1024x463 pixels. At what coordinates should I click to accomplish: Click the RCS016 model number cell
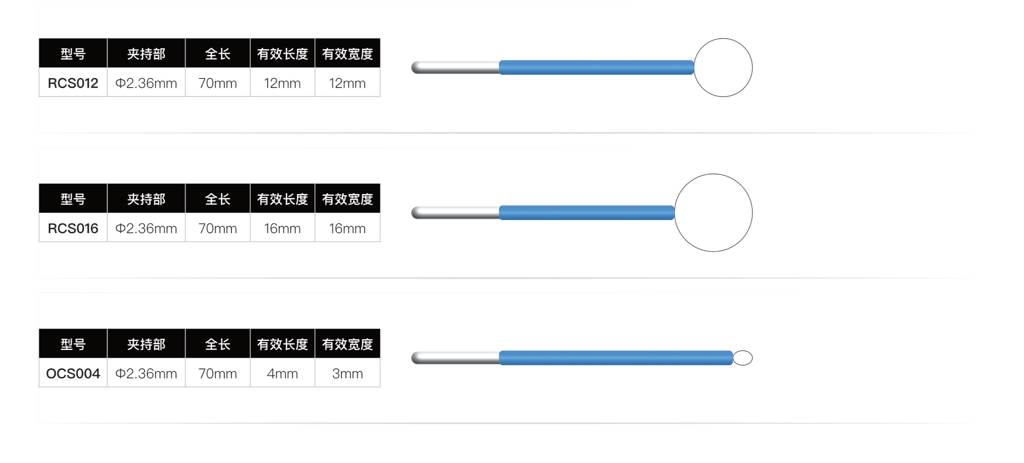[x=73, y=228]
